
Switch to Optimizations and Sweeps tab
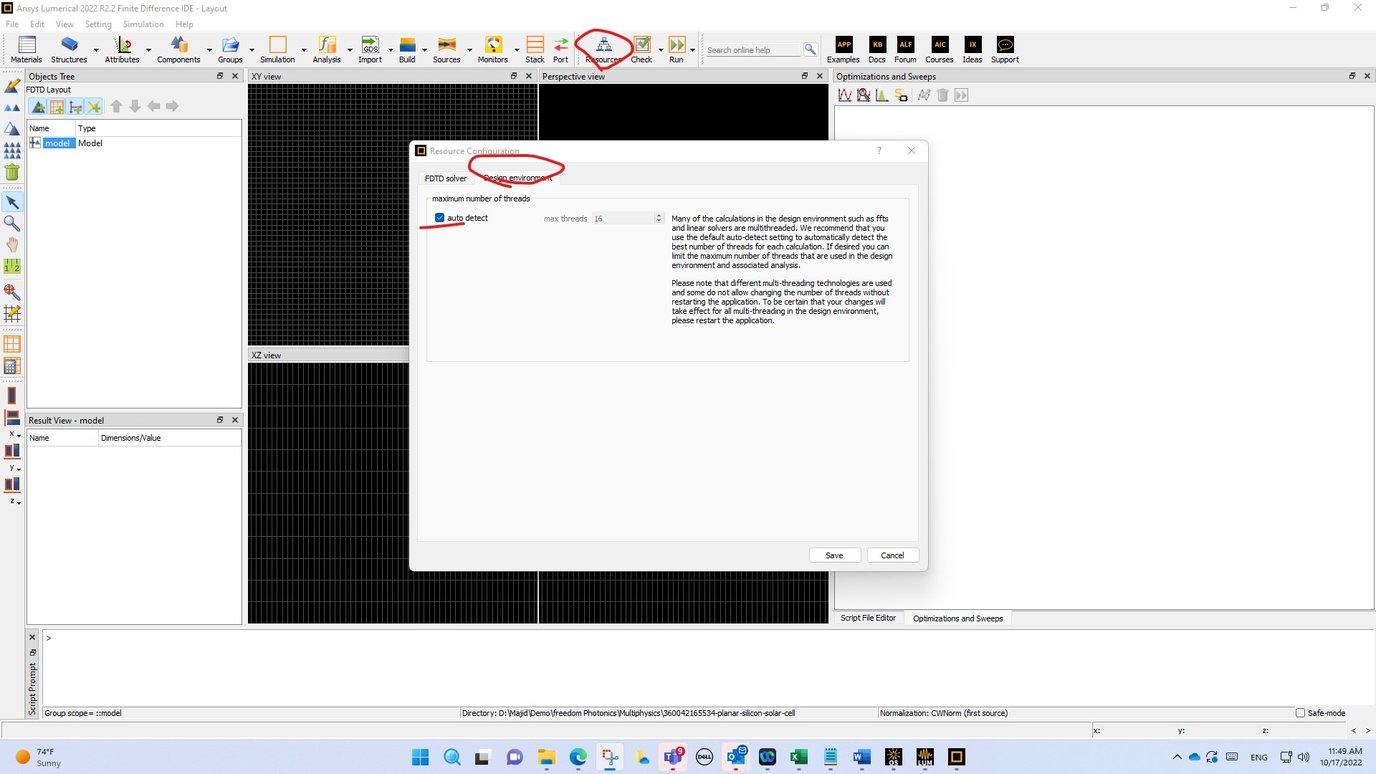[957, 618]
